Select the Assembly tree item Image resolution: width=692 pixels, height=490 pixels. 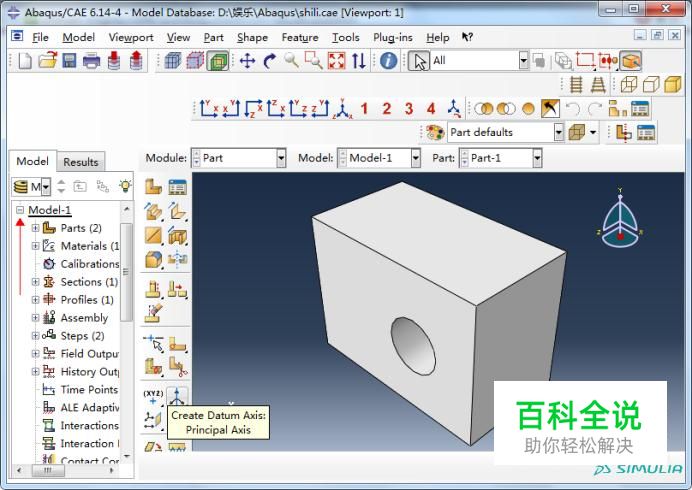(84, 318)
